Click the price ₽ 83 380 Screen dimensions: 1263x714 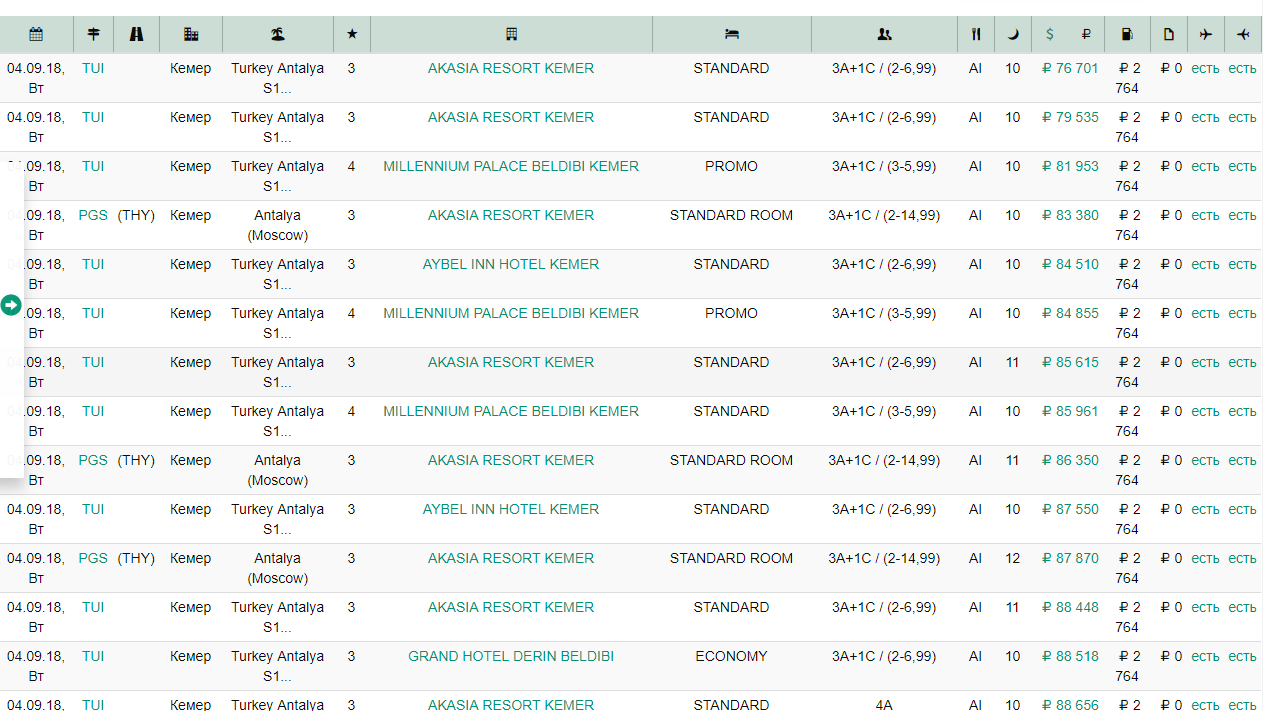click(1070, 215)
